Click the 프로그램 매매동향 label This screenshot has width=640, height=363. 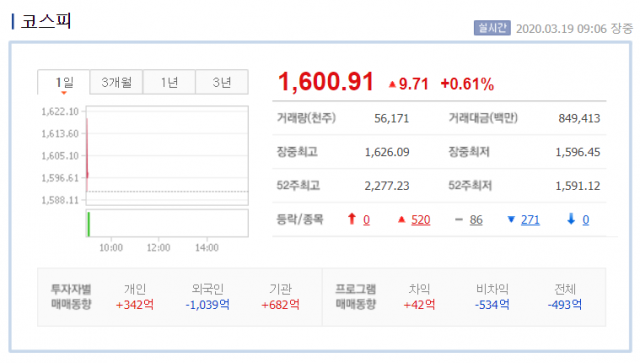coord(355,297)
